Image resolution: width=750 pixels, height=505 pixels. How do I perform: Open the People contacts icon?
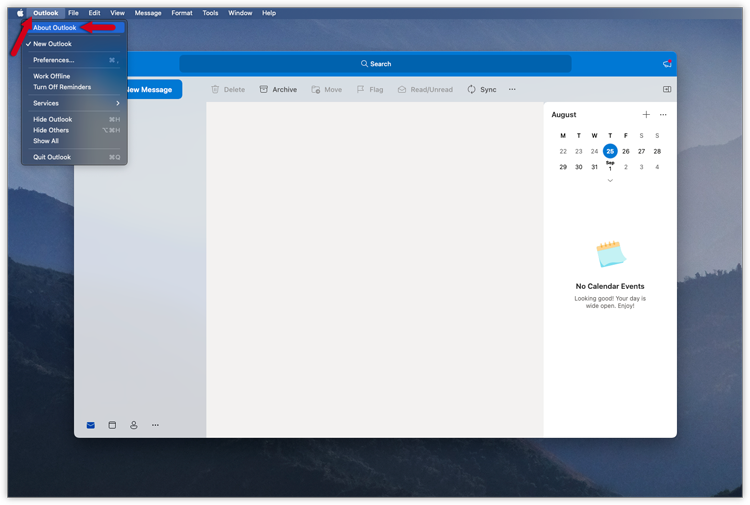(133, 425)
